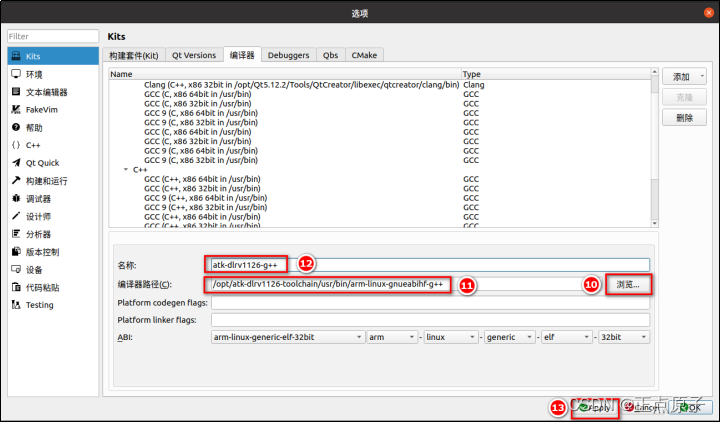Open the Testing flask icon
This screenshot has width=721, height=423.
(17, 305)
